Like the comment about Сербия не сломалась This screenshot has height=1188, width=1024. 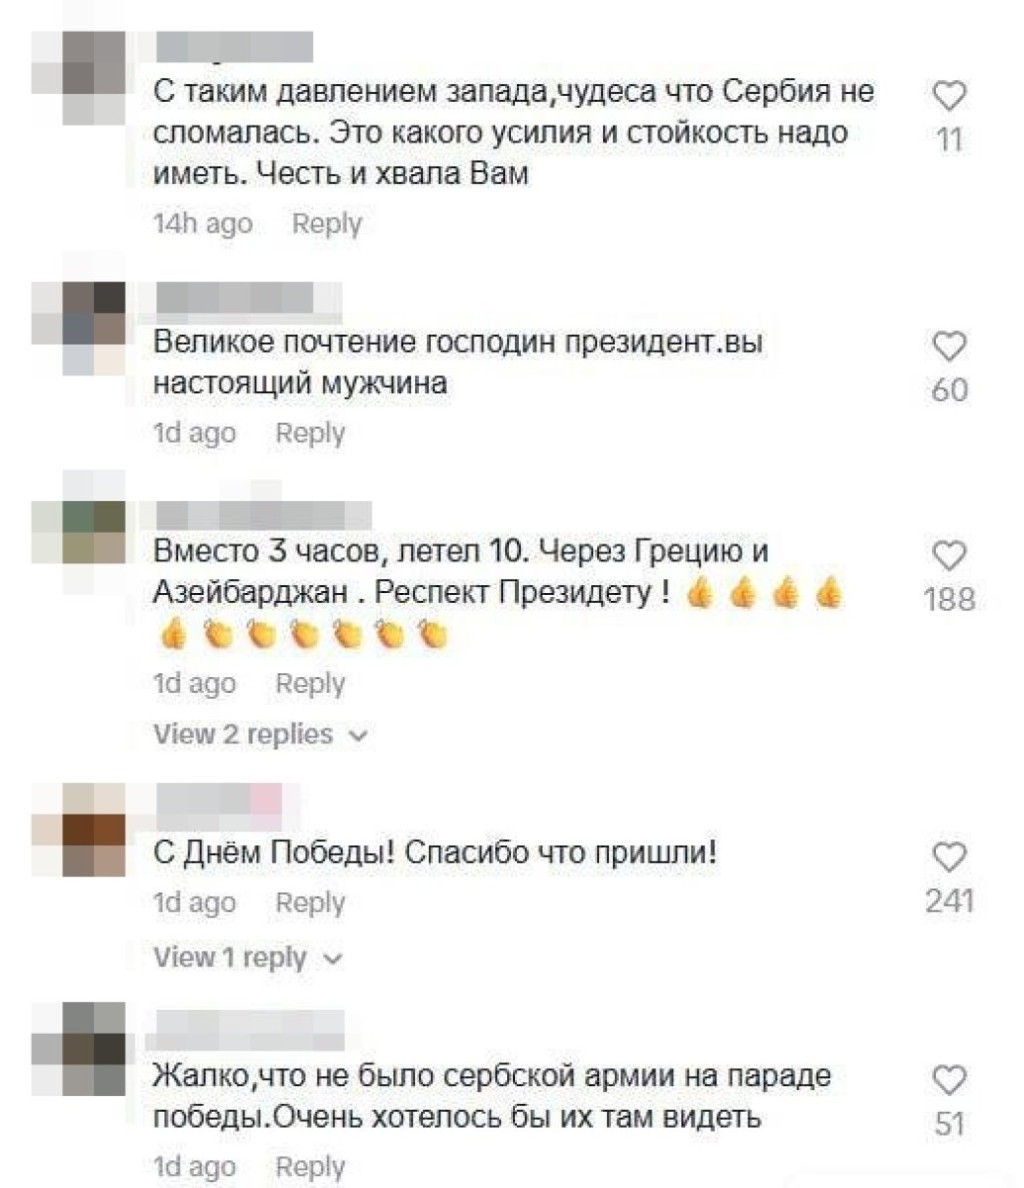[x=948, y=96]
